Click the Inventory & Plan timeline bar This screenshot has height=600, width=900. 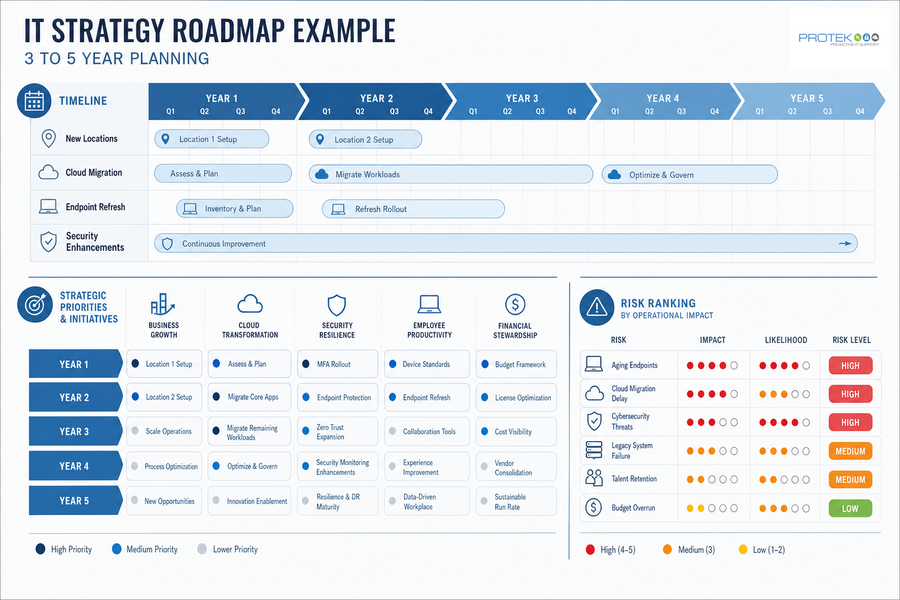pyautogui.click(x=235, y=208)
